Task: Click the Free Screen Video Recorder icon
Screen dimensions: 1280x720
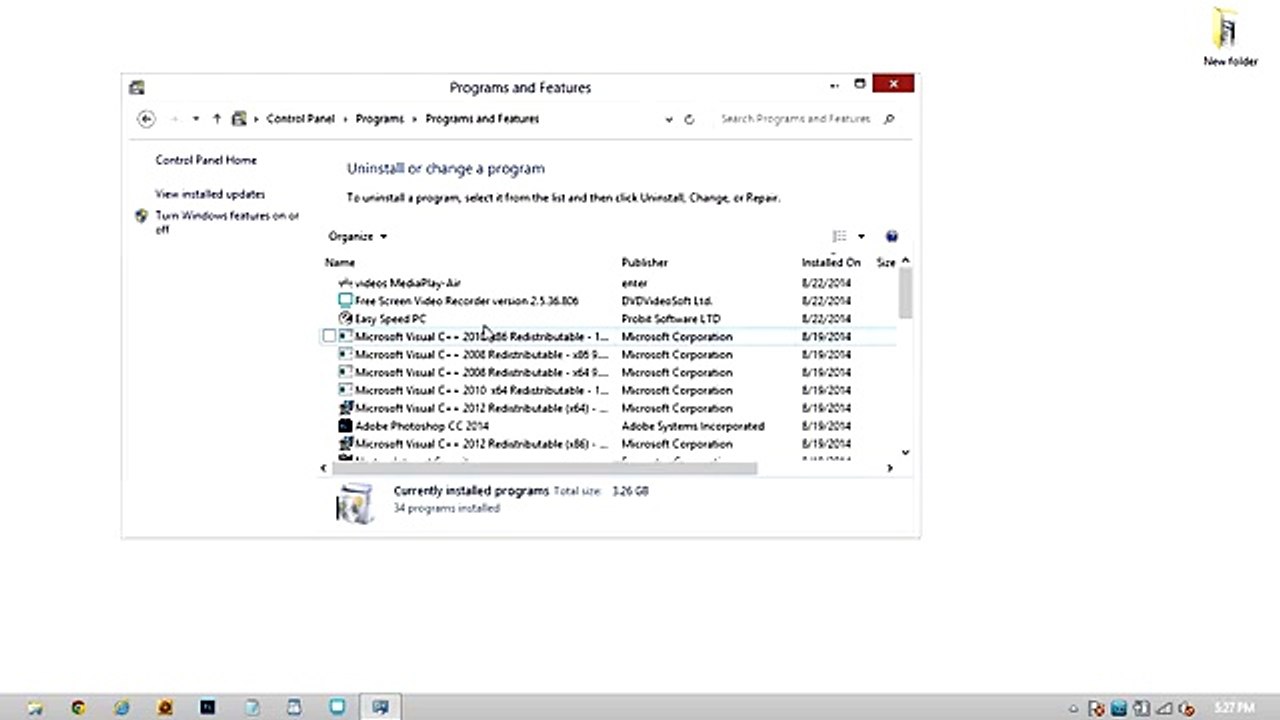Action: click(x=345, y=301)
